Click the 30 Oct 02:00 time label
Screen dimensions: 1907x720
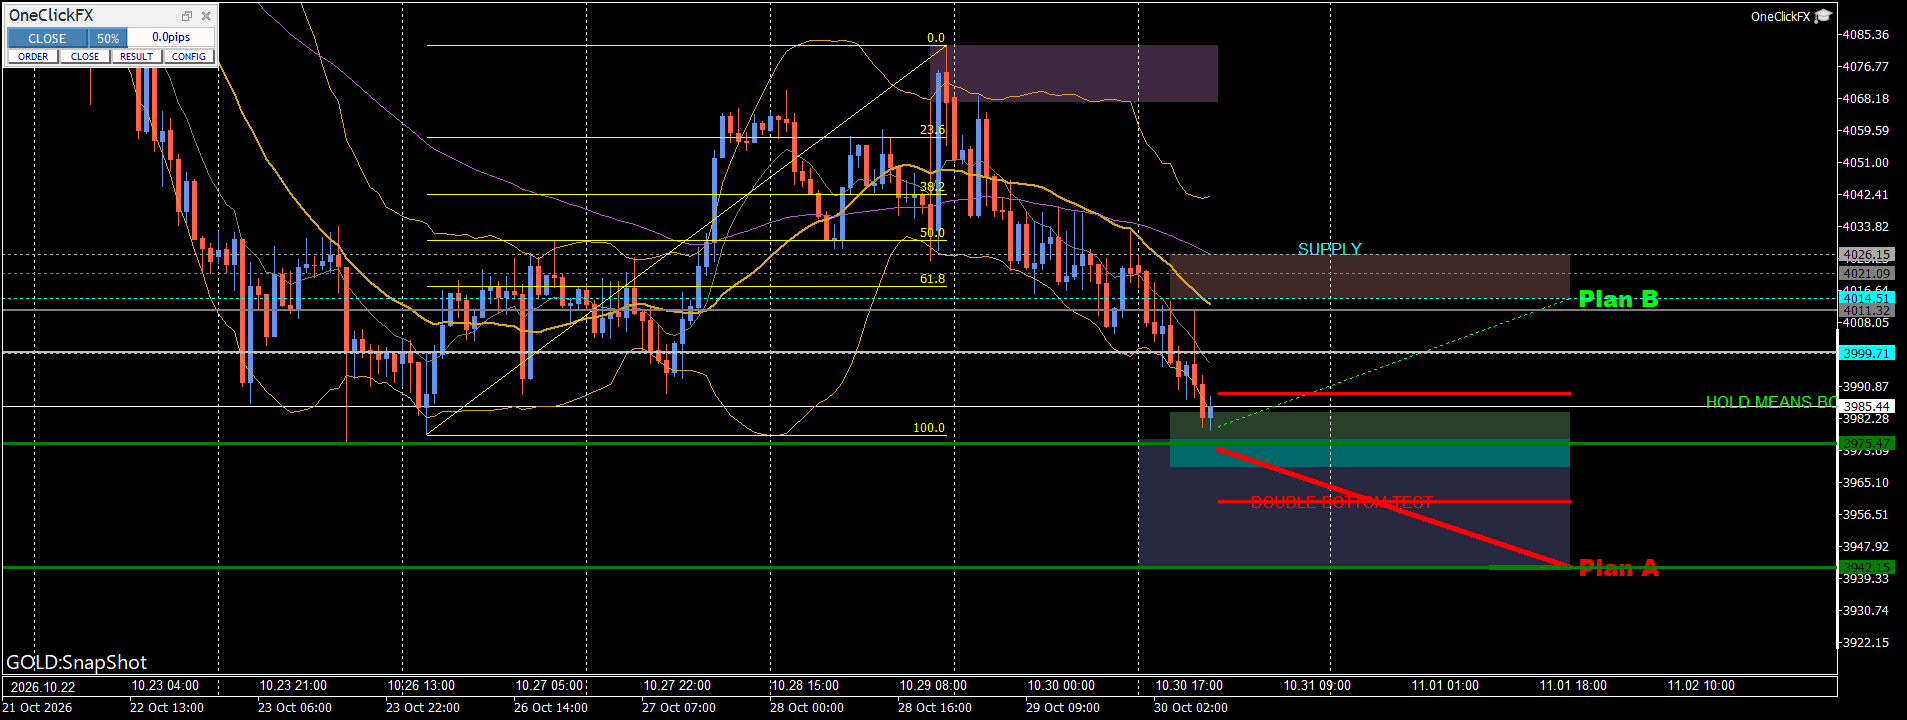[x=1190, y=708]
